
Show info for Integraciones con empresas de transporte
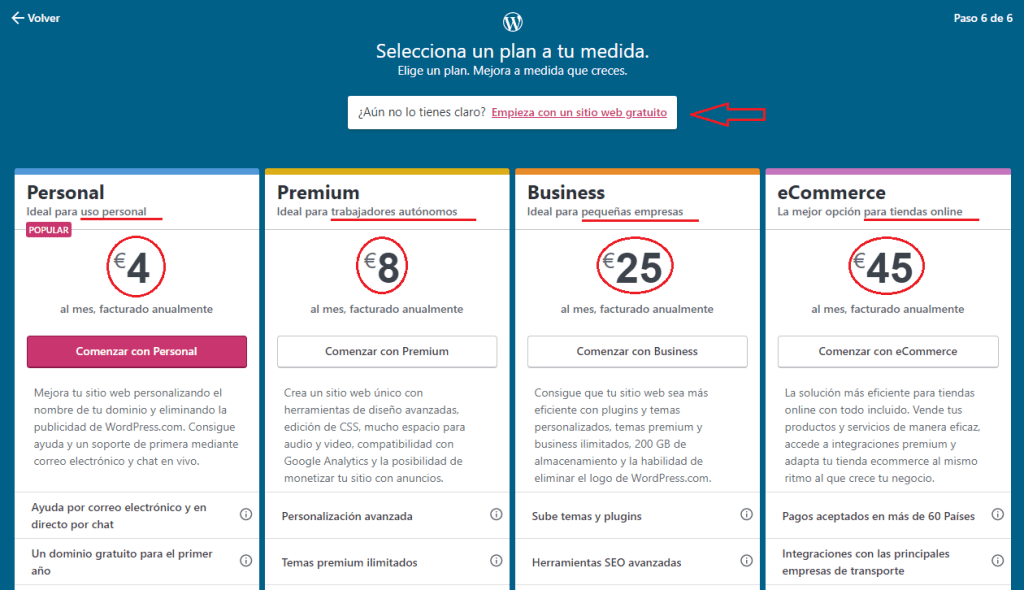[997, 561]
